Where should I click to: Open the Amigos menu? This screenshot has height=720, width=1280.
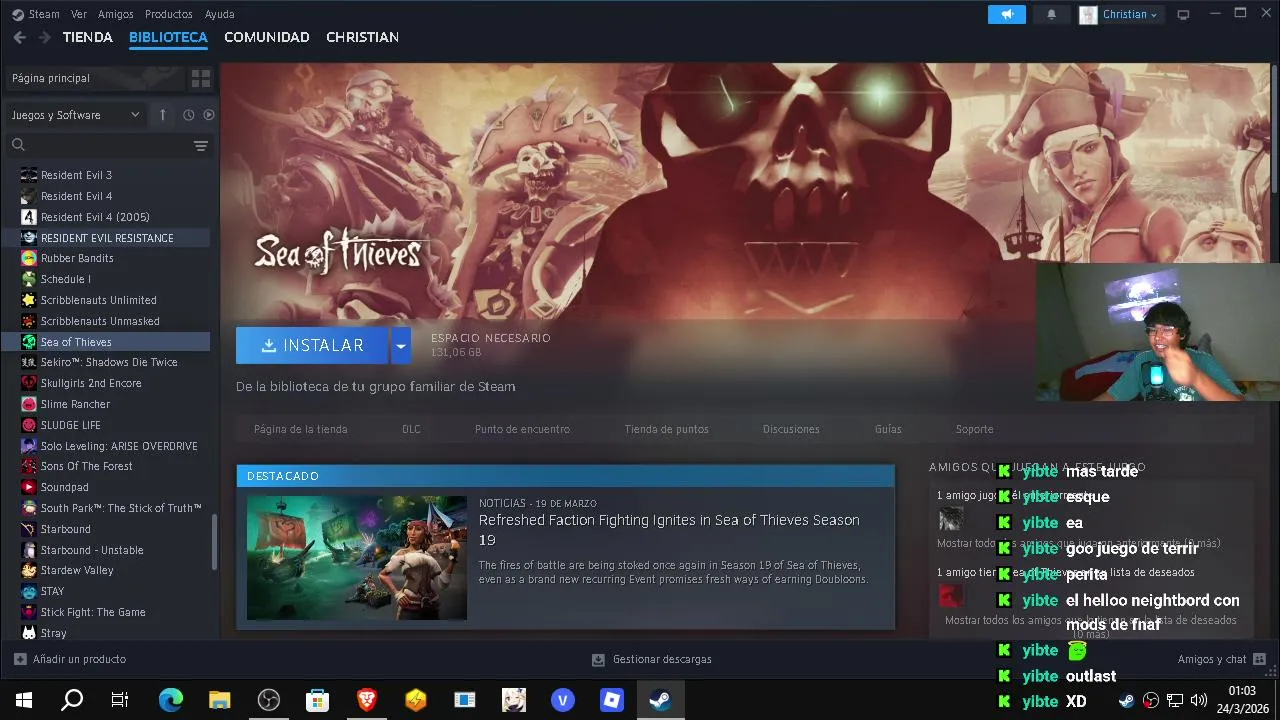[116, 14]
